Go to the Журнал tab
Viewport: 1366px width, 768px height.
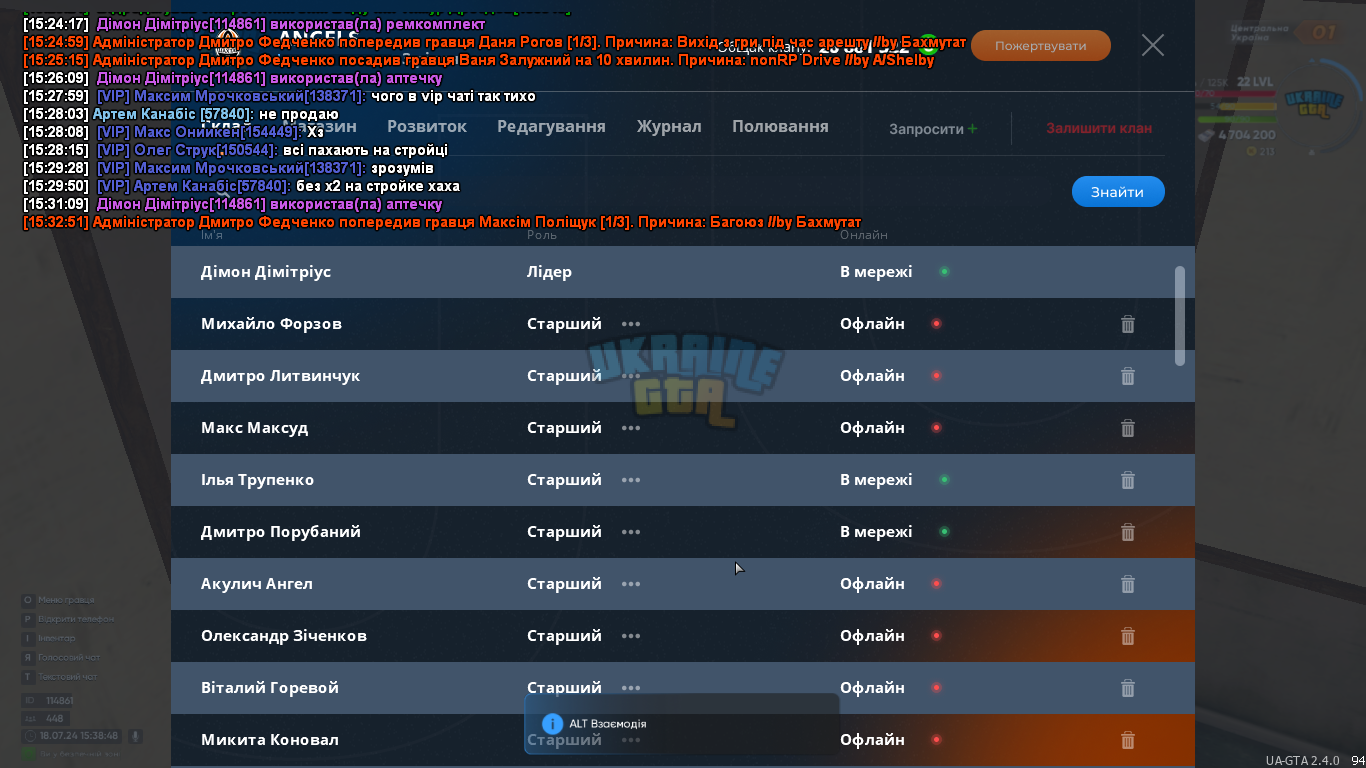[x=669, y=127]
